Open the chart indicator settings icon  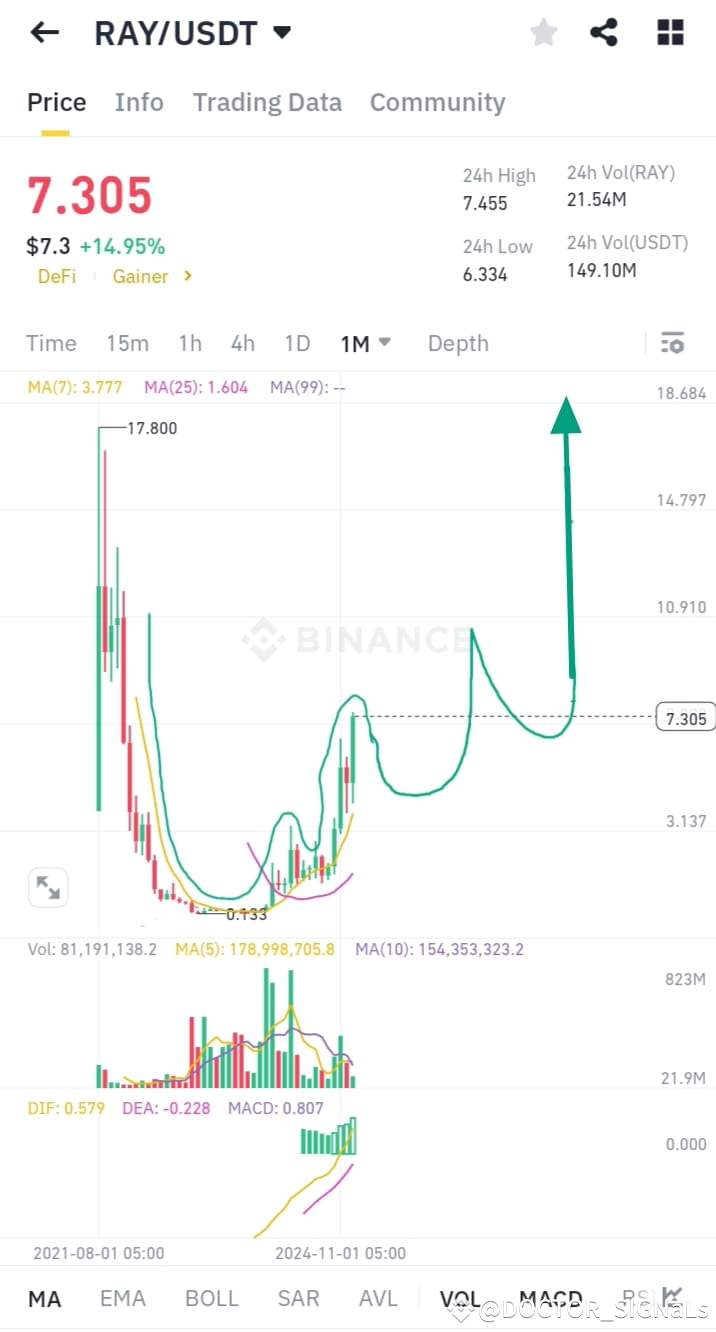click(672, 343)
